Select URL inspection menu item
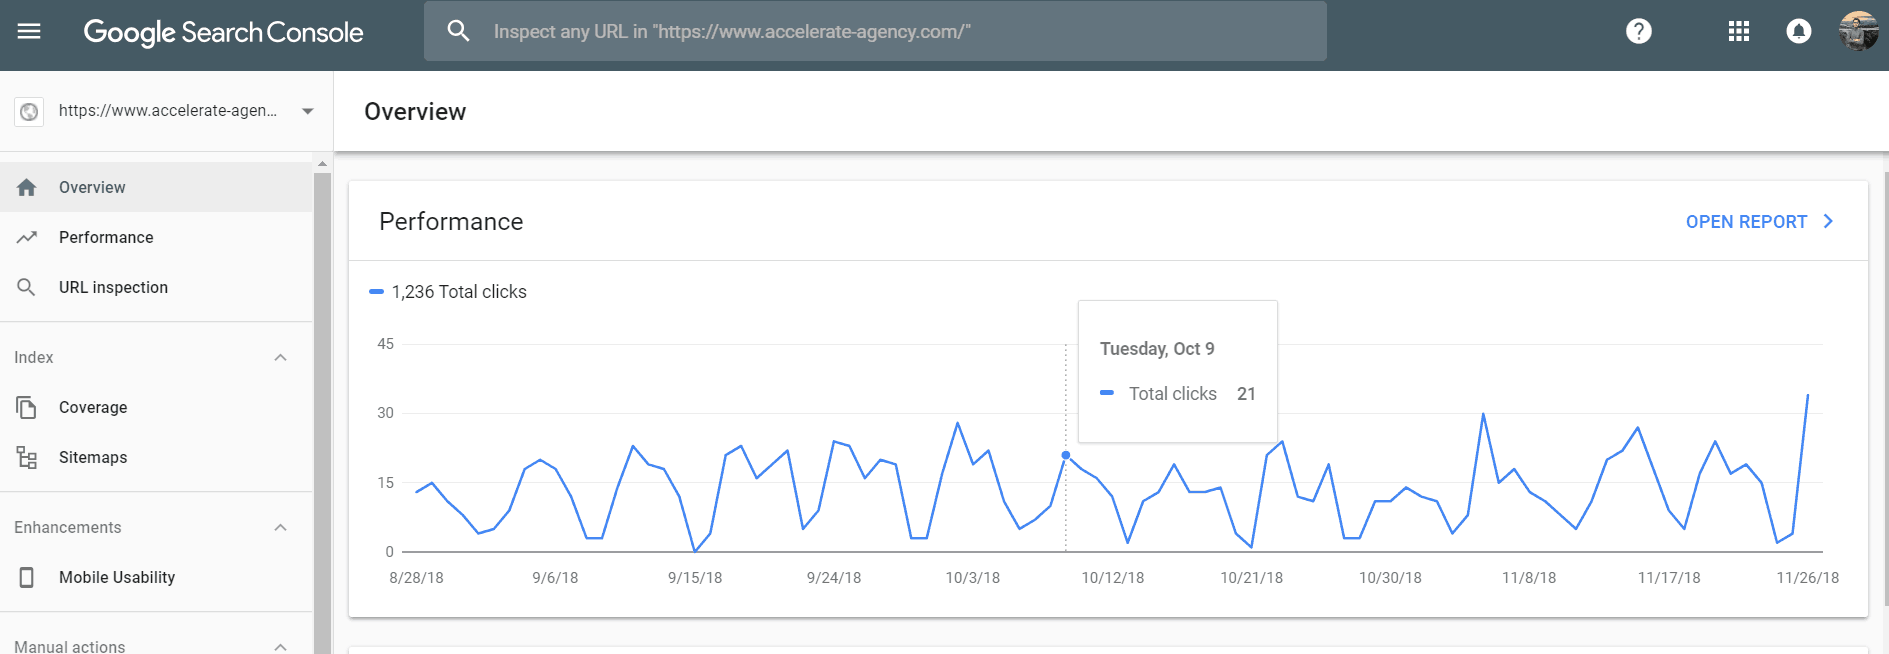Image resolution: width=1889 pixels, height=654 pixels. (x=113, y=287)
